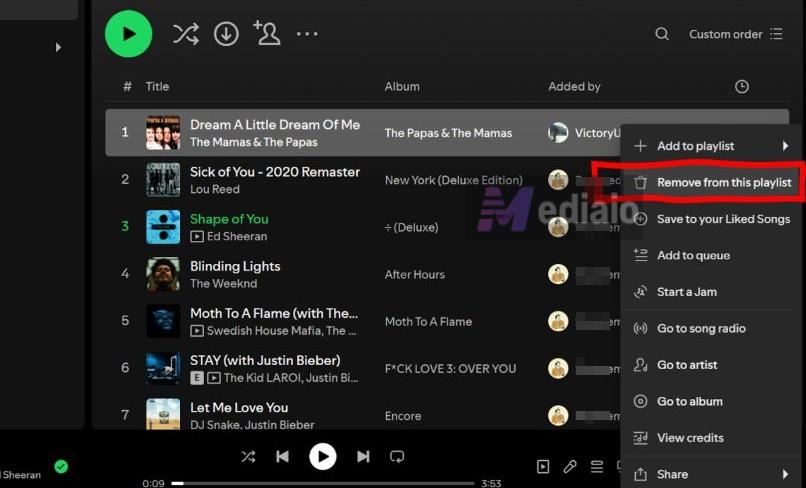The height and width of the screenshot is (488, 806).
Task: Open The Weeknd artist link
Action: (214, 284)
